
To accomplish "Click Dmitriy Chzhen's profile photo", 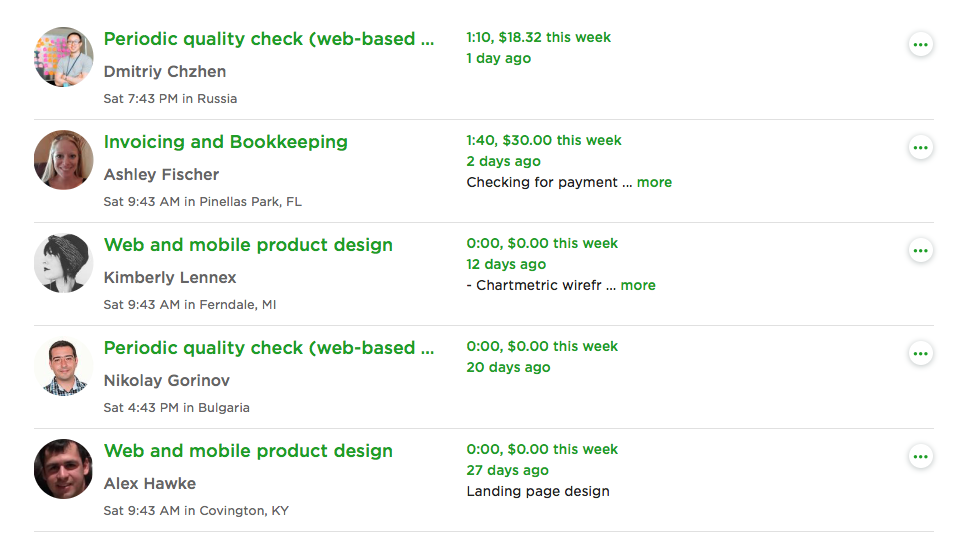I will 64,57.
